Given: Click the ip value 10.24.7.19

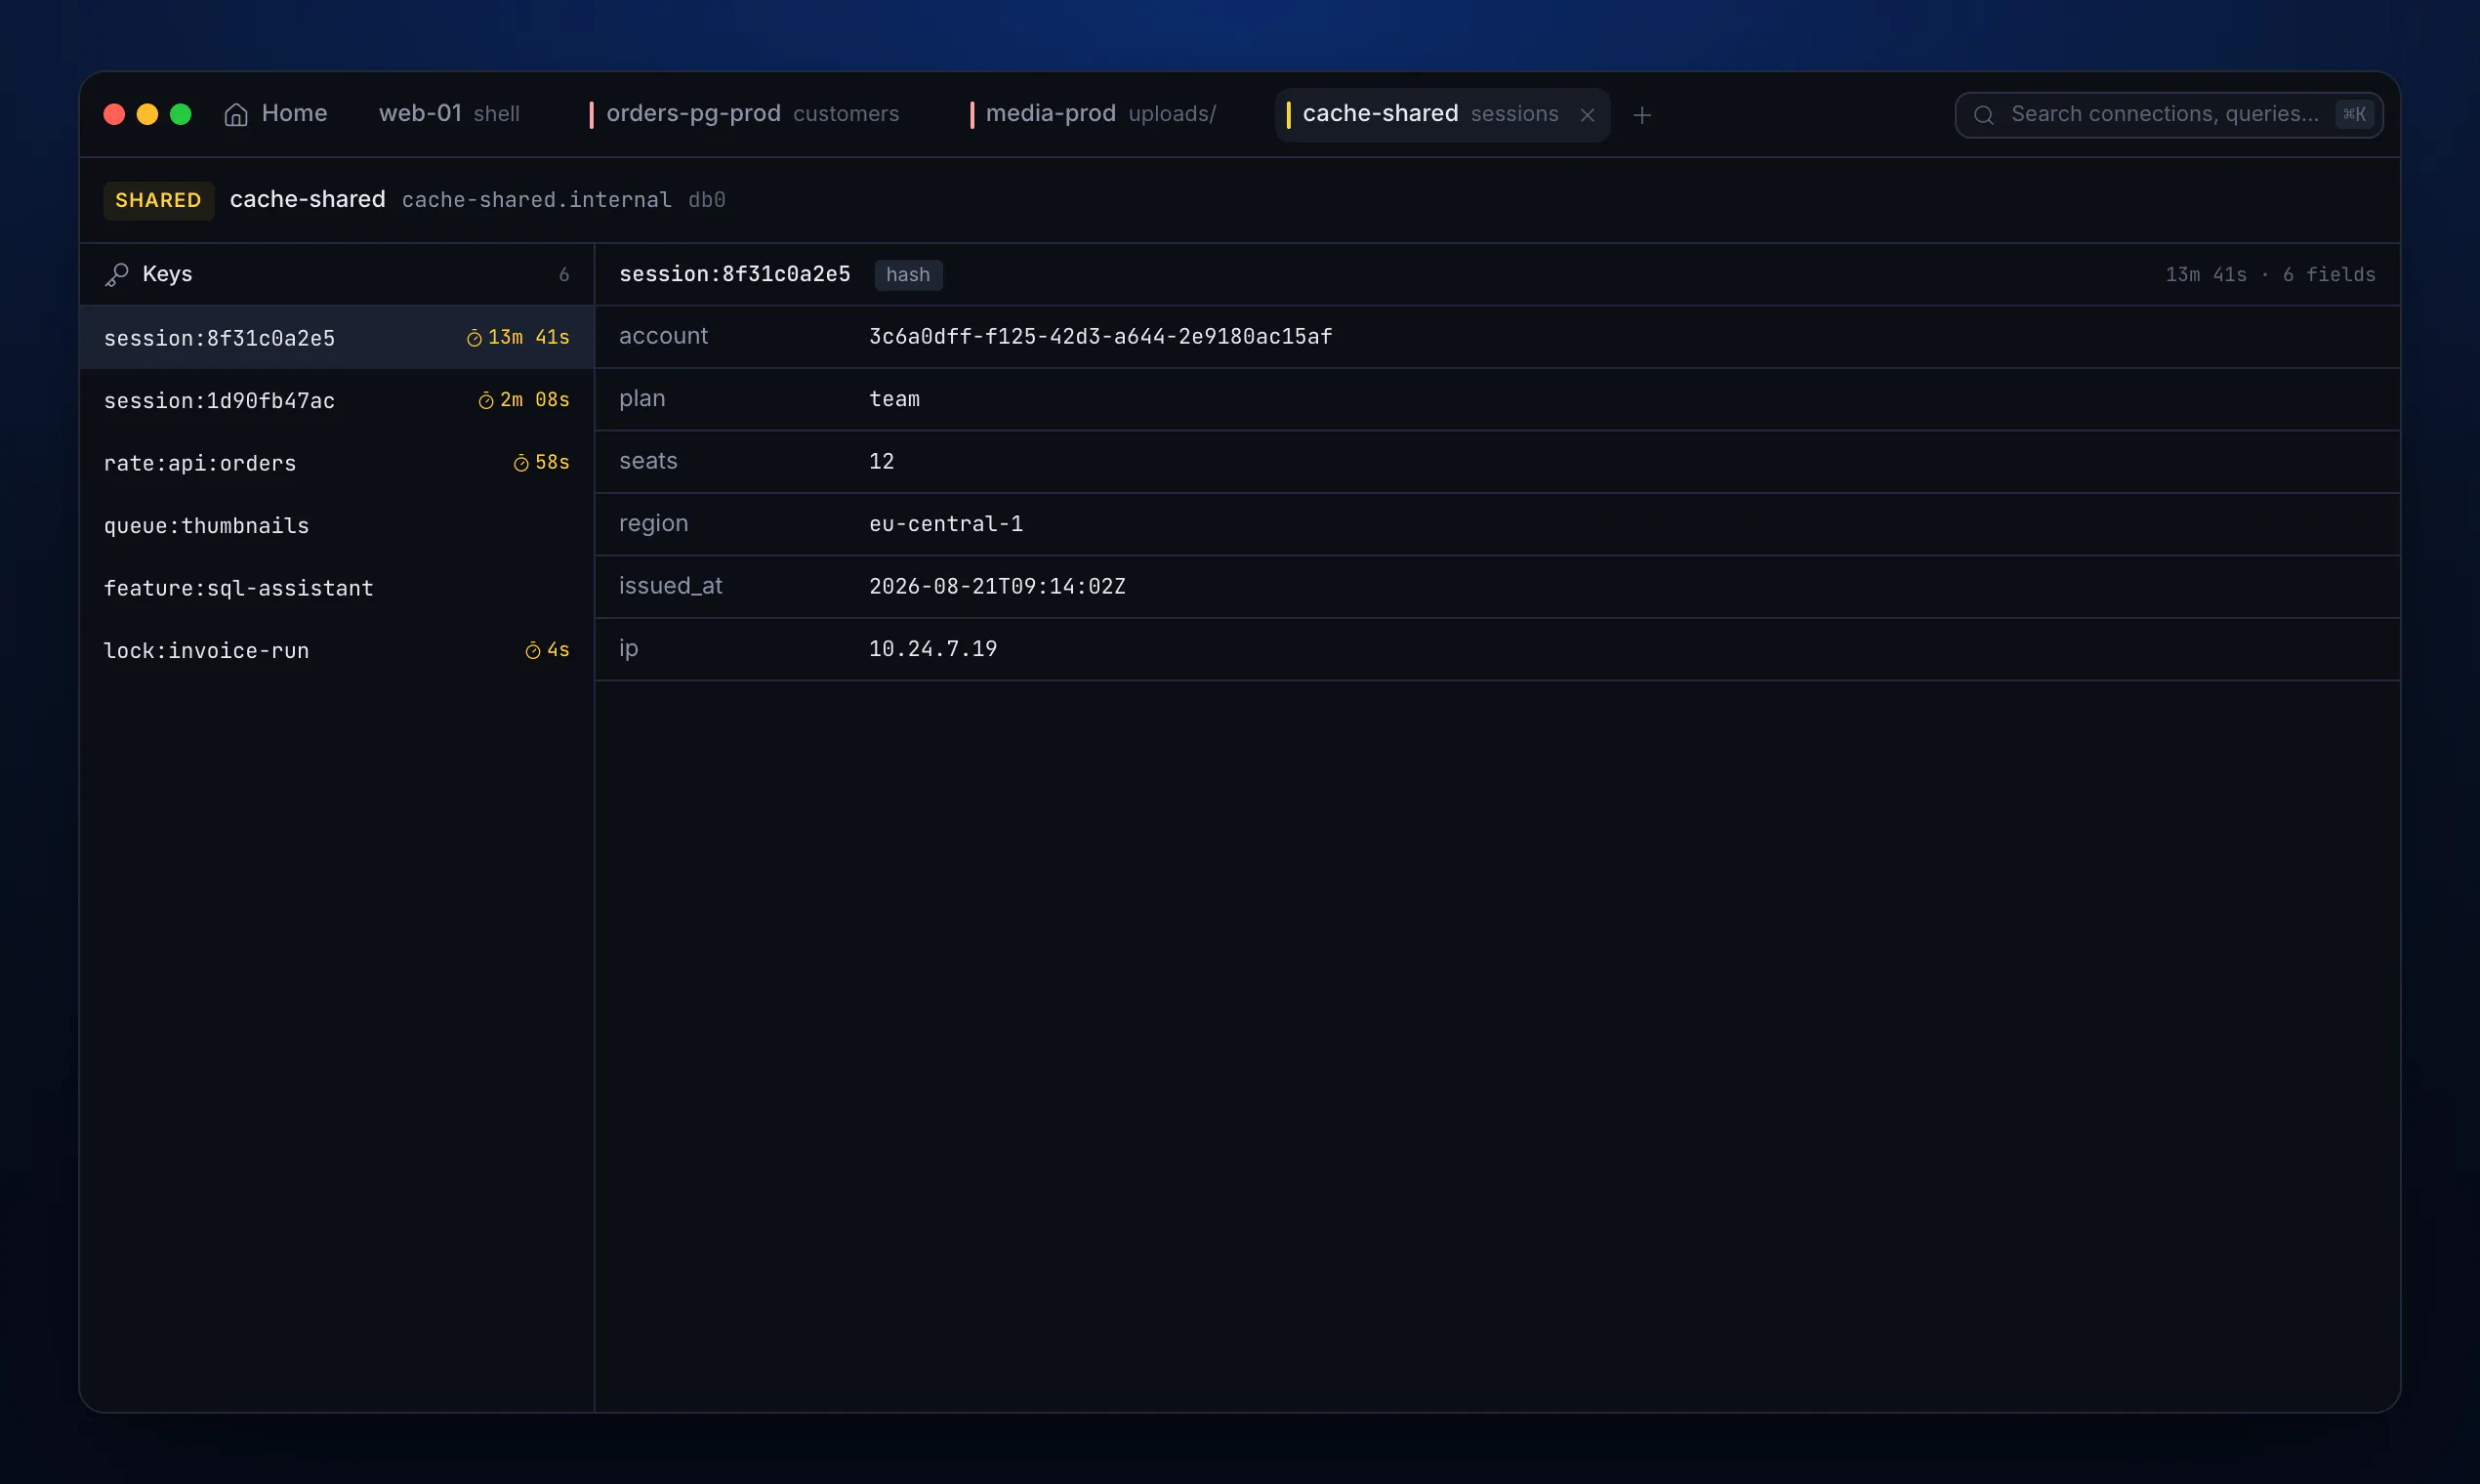Looking at the screenshot, I should (932, 649).
